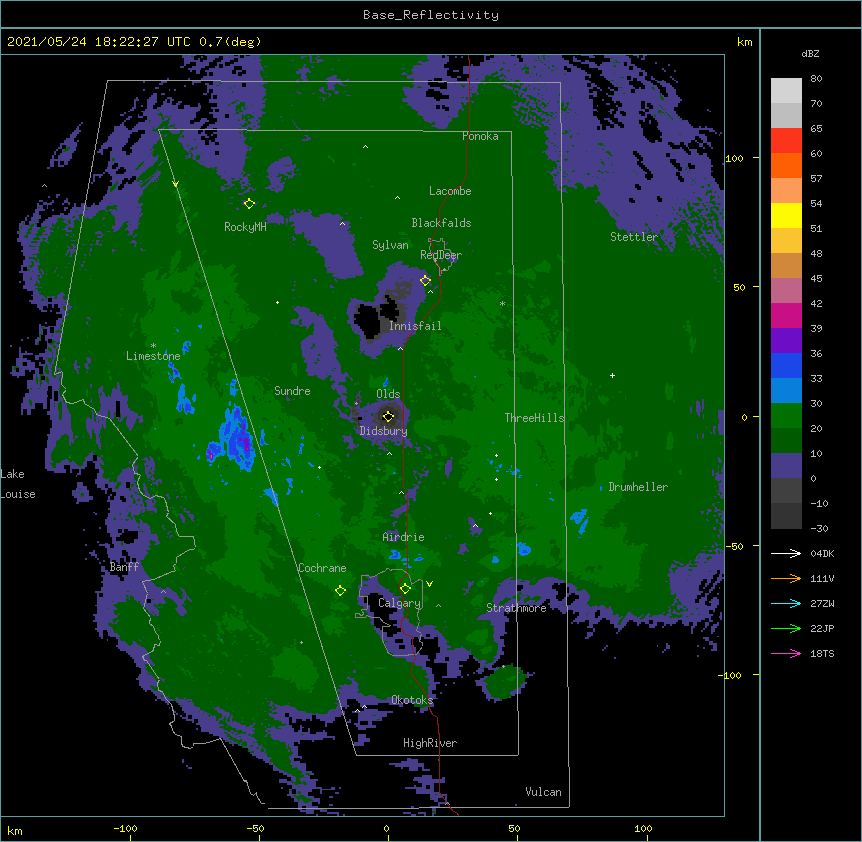Click the HighRiver town label
Viewport: 862px width, 842px height.
click(x=430, y=743)
